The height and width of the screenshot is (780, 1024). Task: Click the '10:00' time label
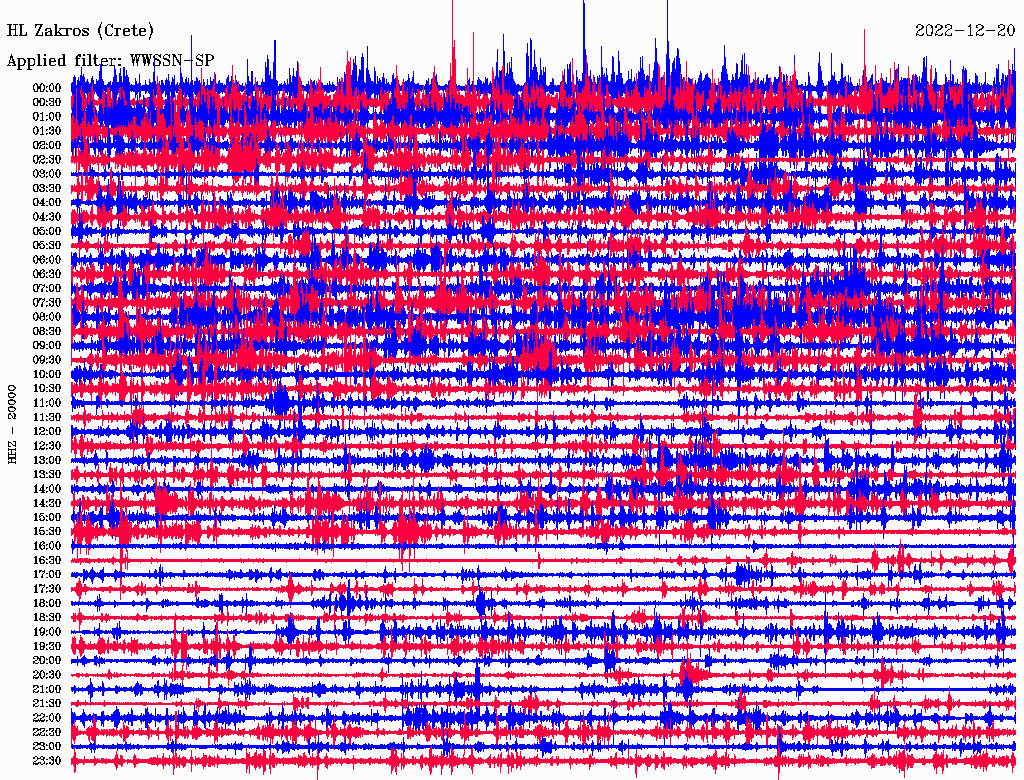(47, 374)
